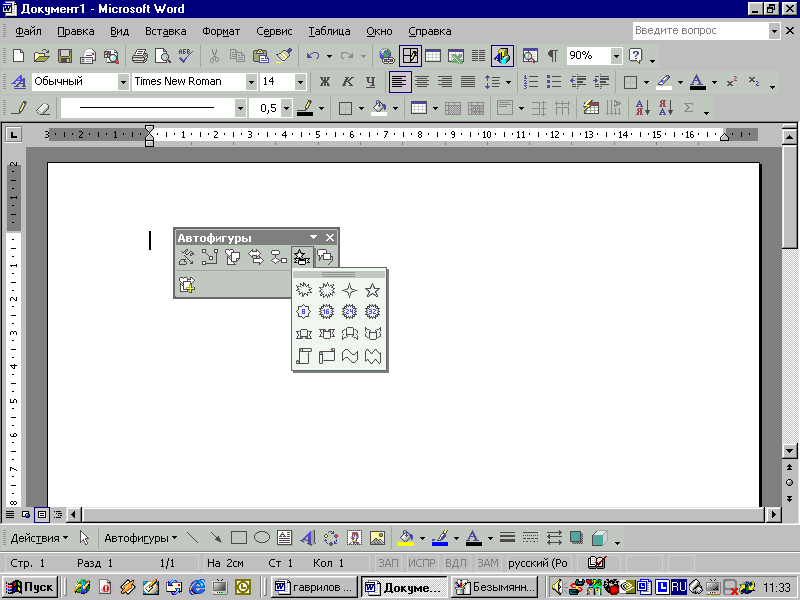800x600 pixels.
Task: Print the document with printer icon
Action: 139,56
